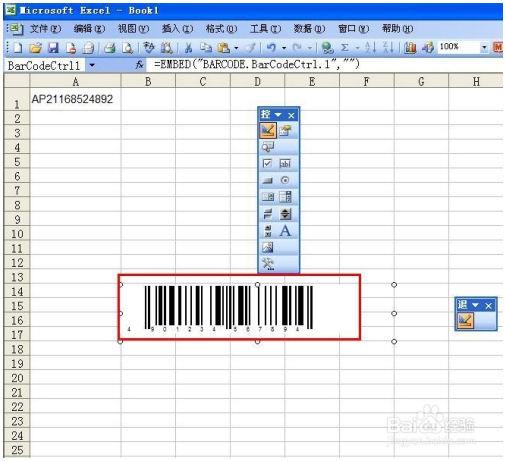Image resolution: width=506 pixels, height=461 pixels.
Task: Open the 数据 (Data) menu
Action: click(x=309, y=29)
